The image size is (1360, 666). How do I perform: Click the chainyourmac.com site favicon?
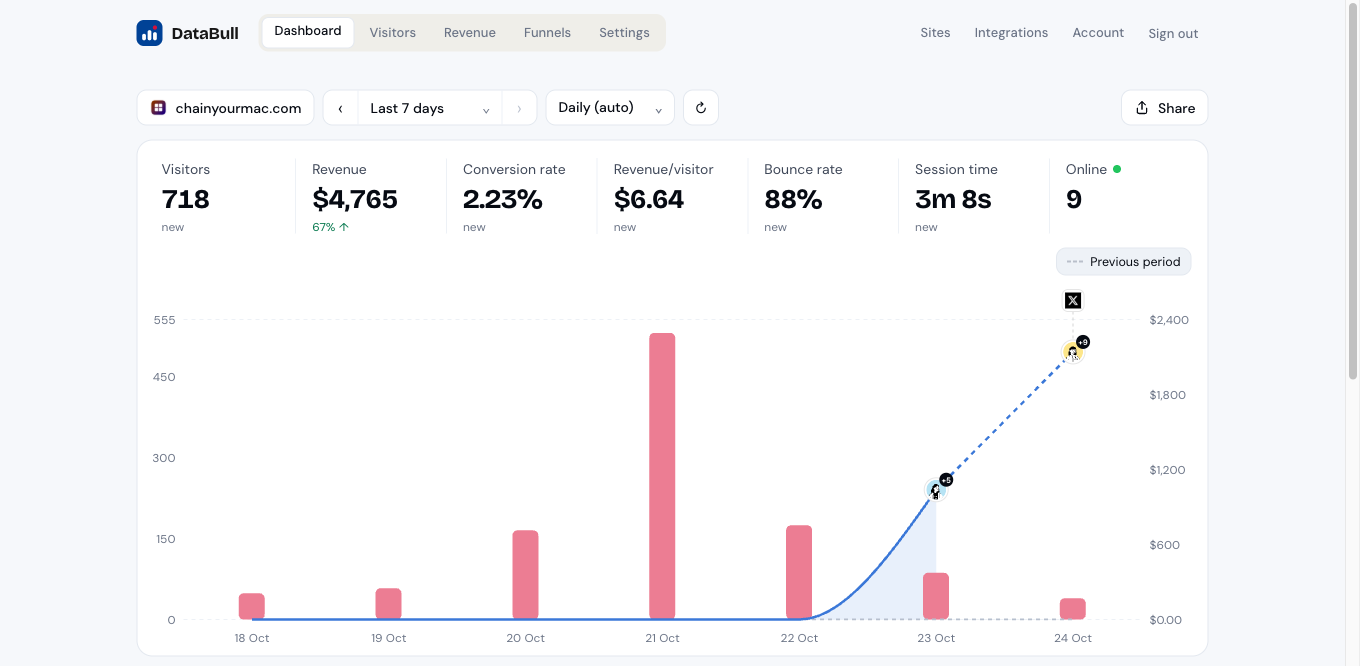coord(158,108)
